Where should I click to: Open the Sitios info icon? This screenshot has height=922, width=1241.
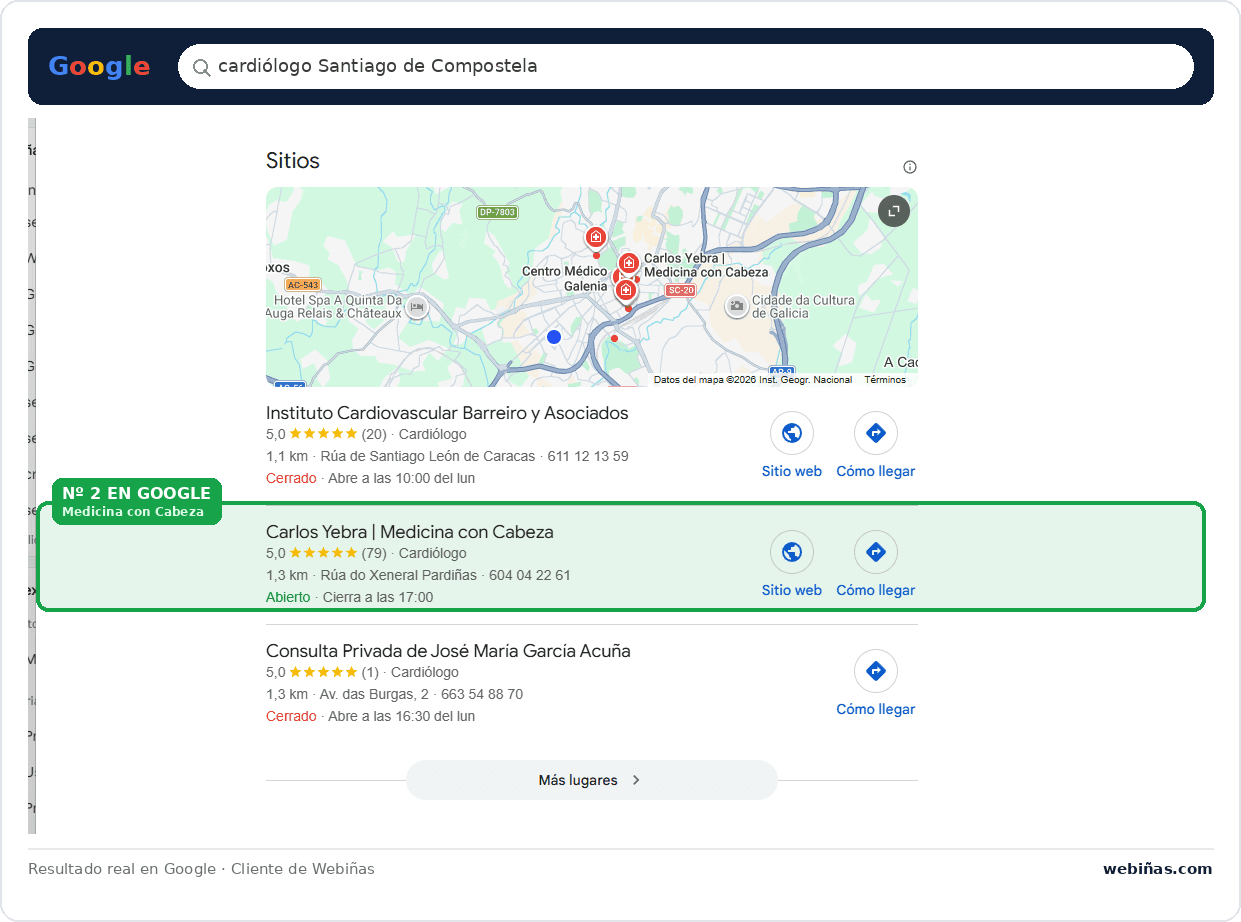click(910, 167)
